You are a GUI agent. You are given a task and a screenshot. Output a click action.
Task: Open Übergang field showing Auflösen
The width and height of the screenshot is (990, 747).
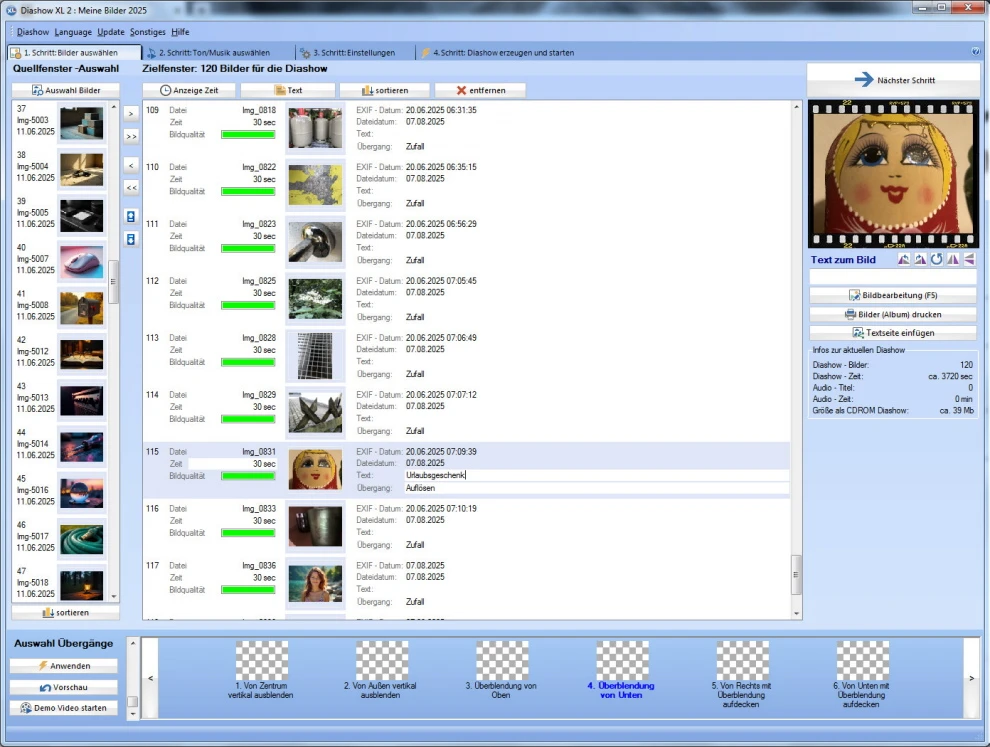point(597,488)
